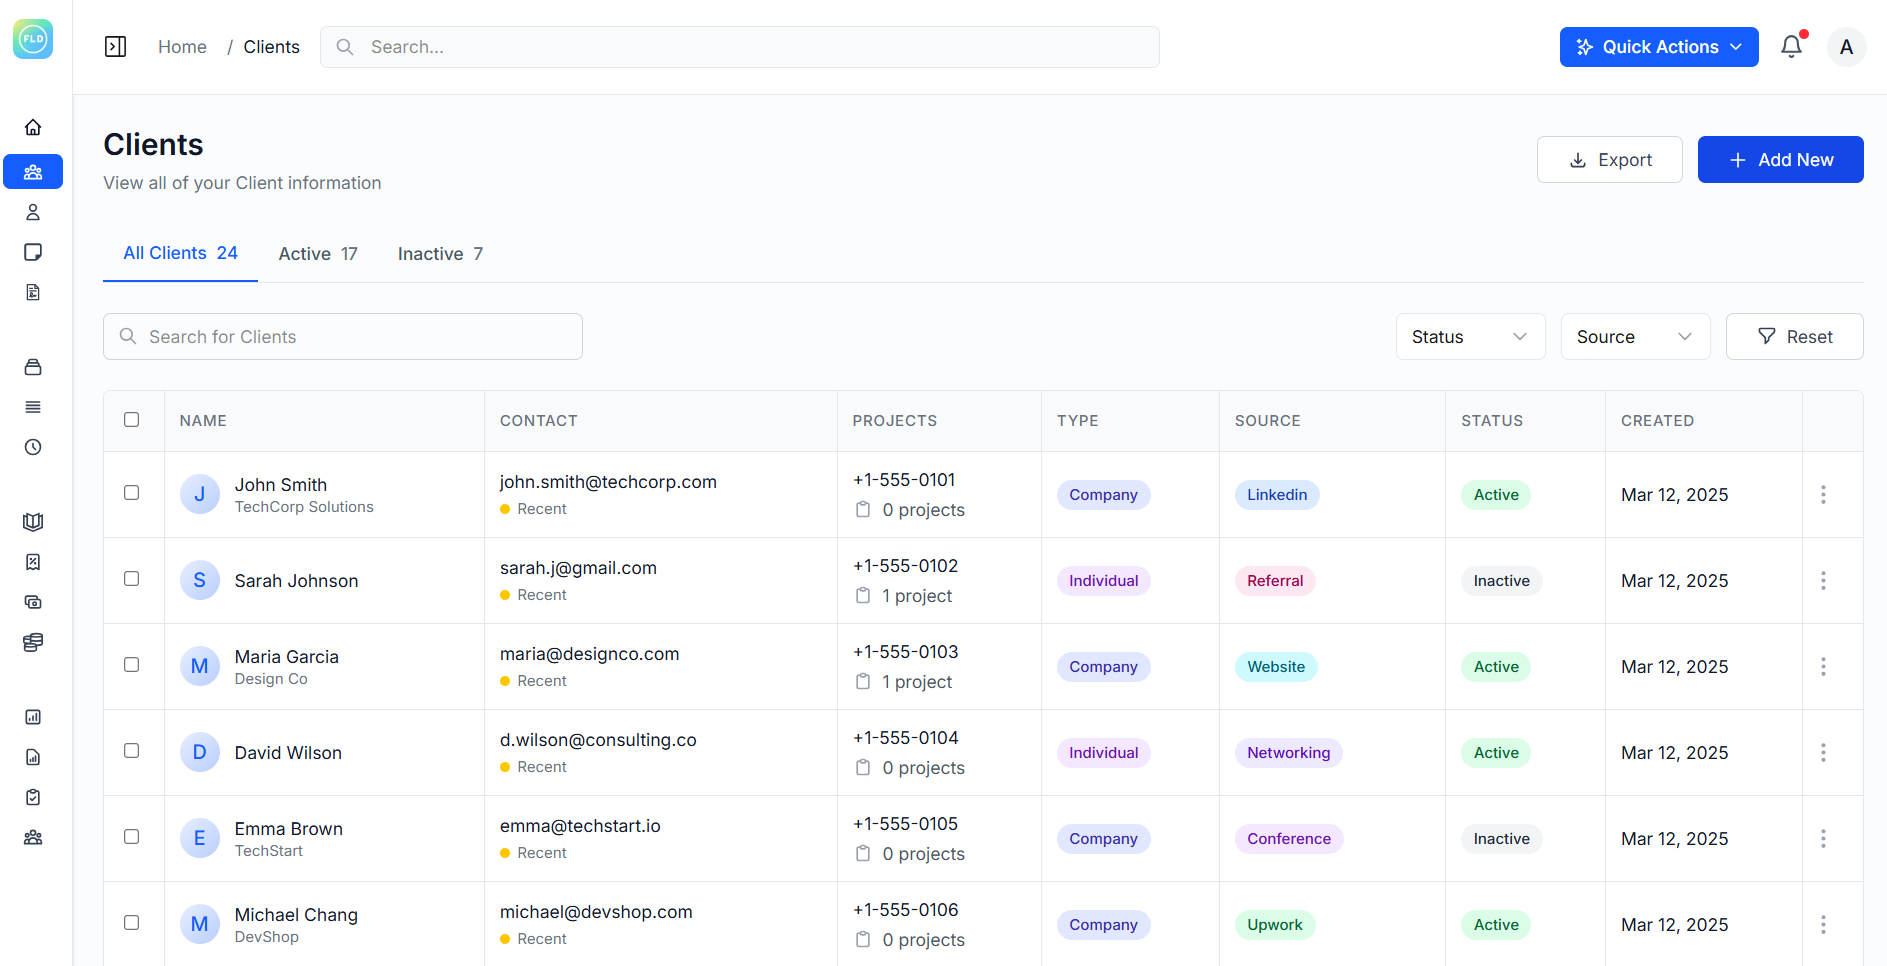Click Sarah Johnson's Inactive status badge
1887x966 pixels.
1501,581
